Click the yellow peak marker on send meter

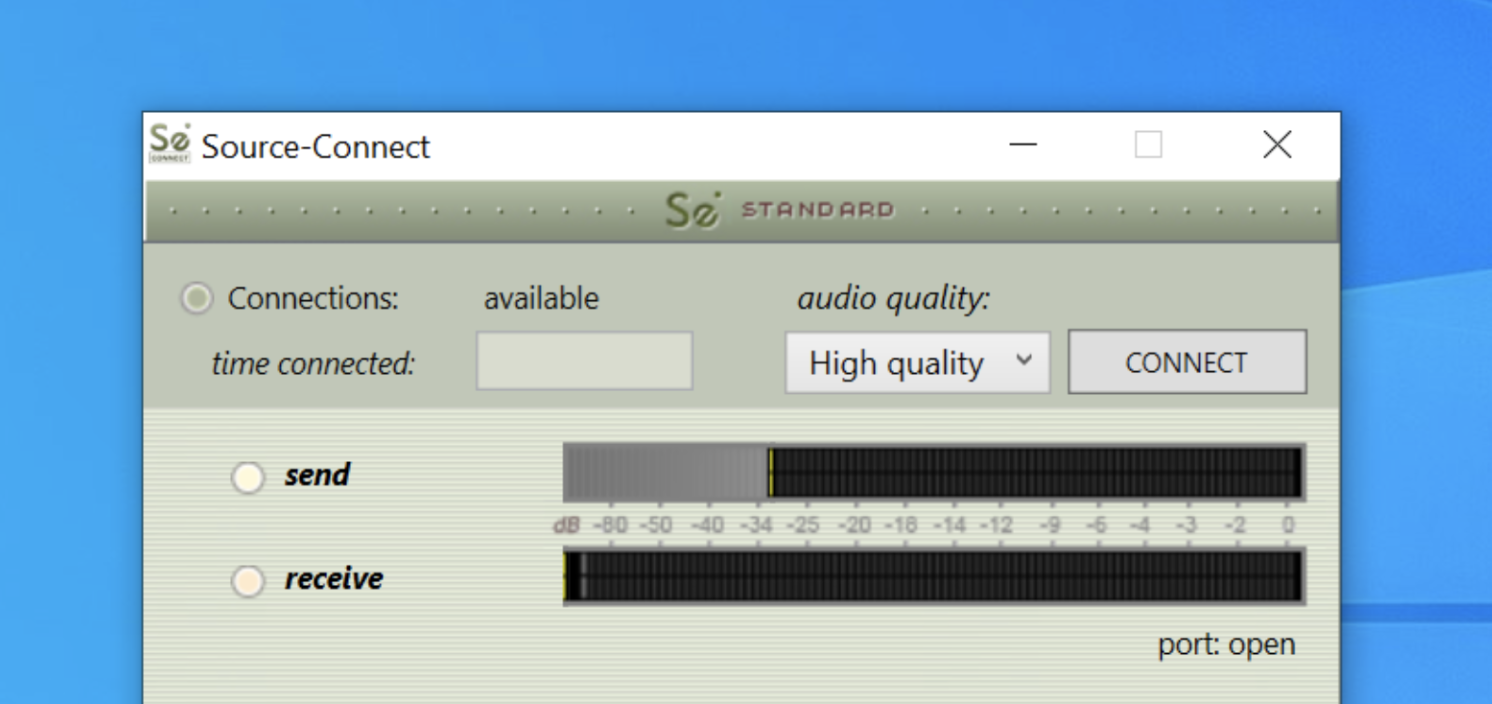tap(770, 473)
